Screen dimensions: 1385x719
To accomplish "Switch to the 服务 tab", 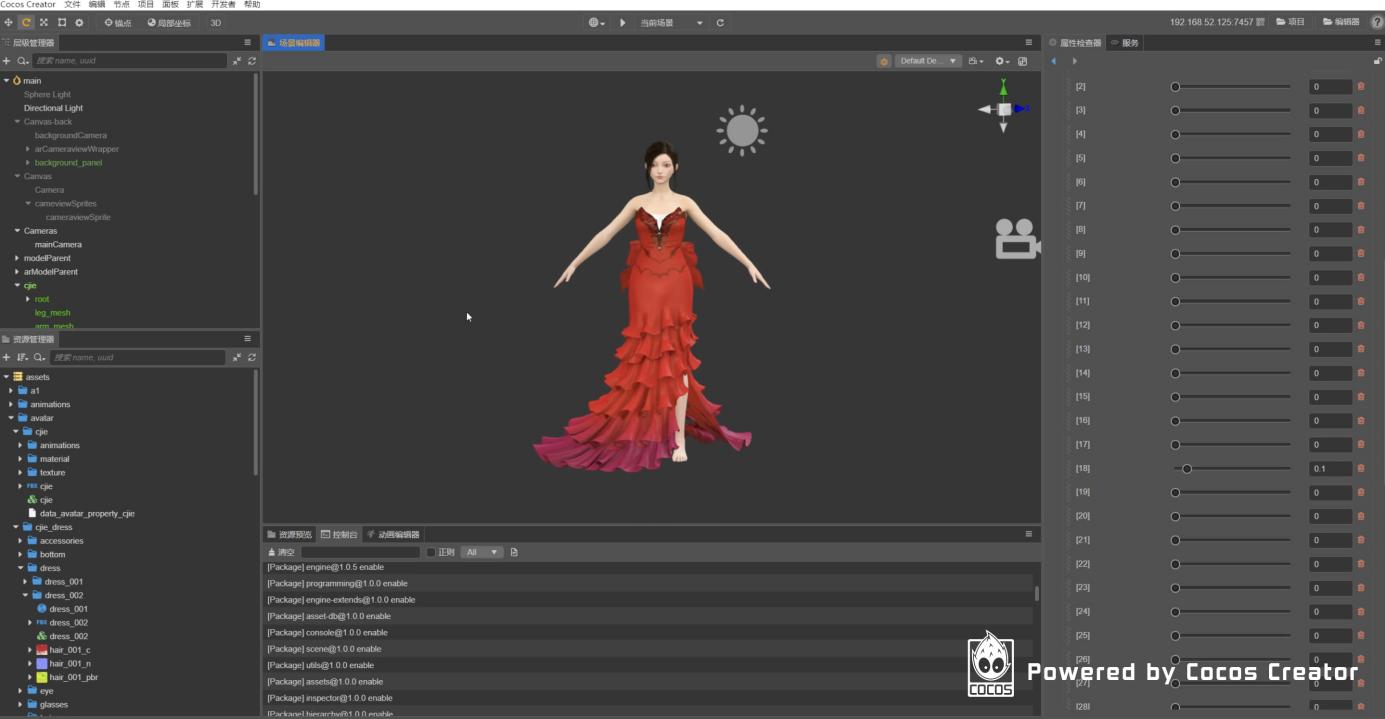I will (x=1125, y=43).
